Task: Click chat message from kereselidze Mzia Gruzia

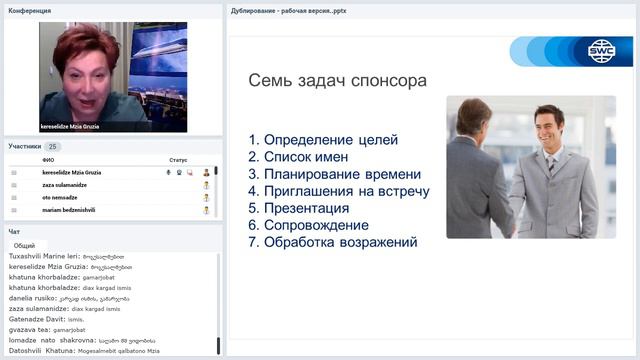Action: pyautogui.click(x=70, y=267)
